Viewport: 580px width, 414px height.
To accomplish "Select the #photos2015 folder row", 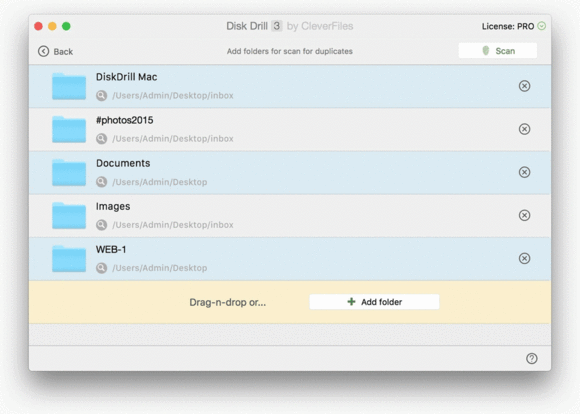I will click(x=290, y=129).
